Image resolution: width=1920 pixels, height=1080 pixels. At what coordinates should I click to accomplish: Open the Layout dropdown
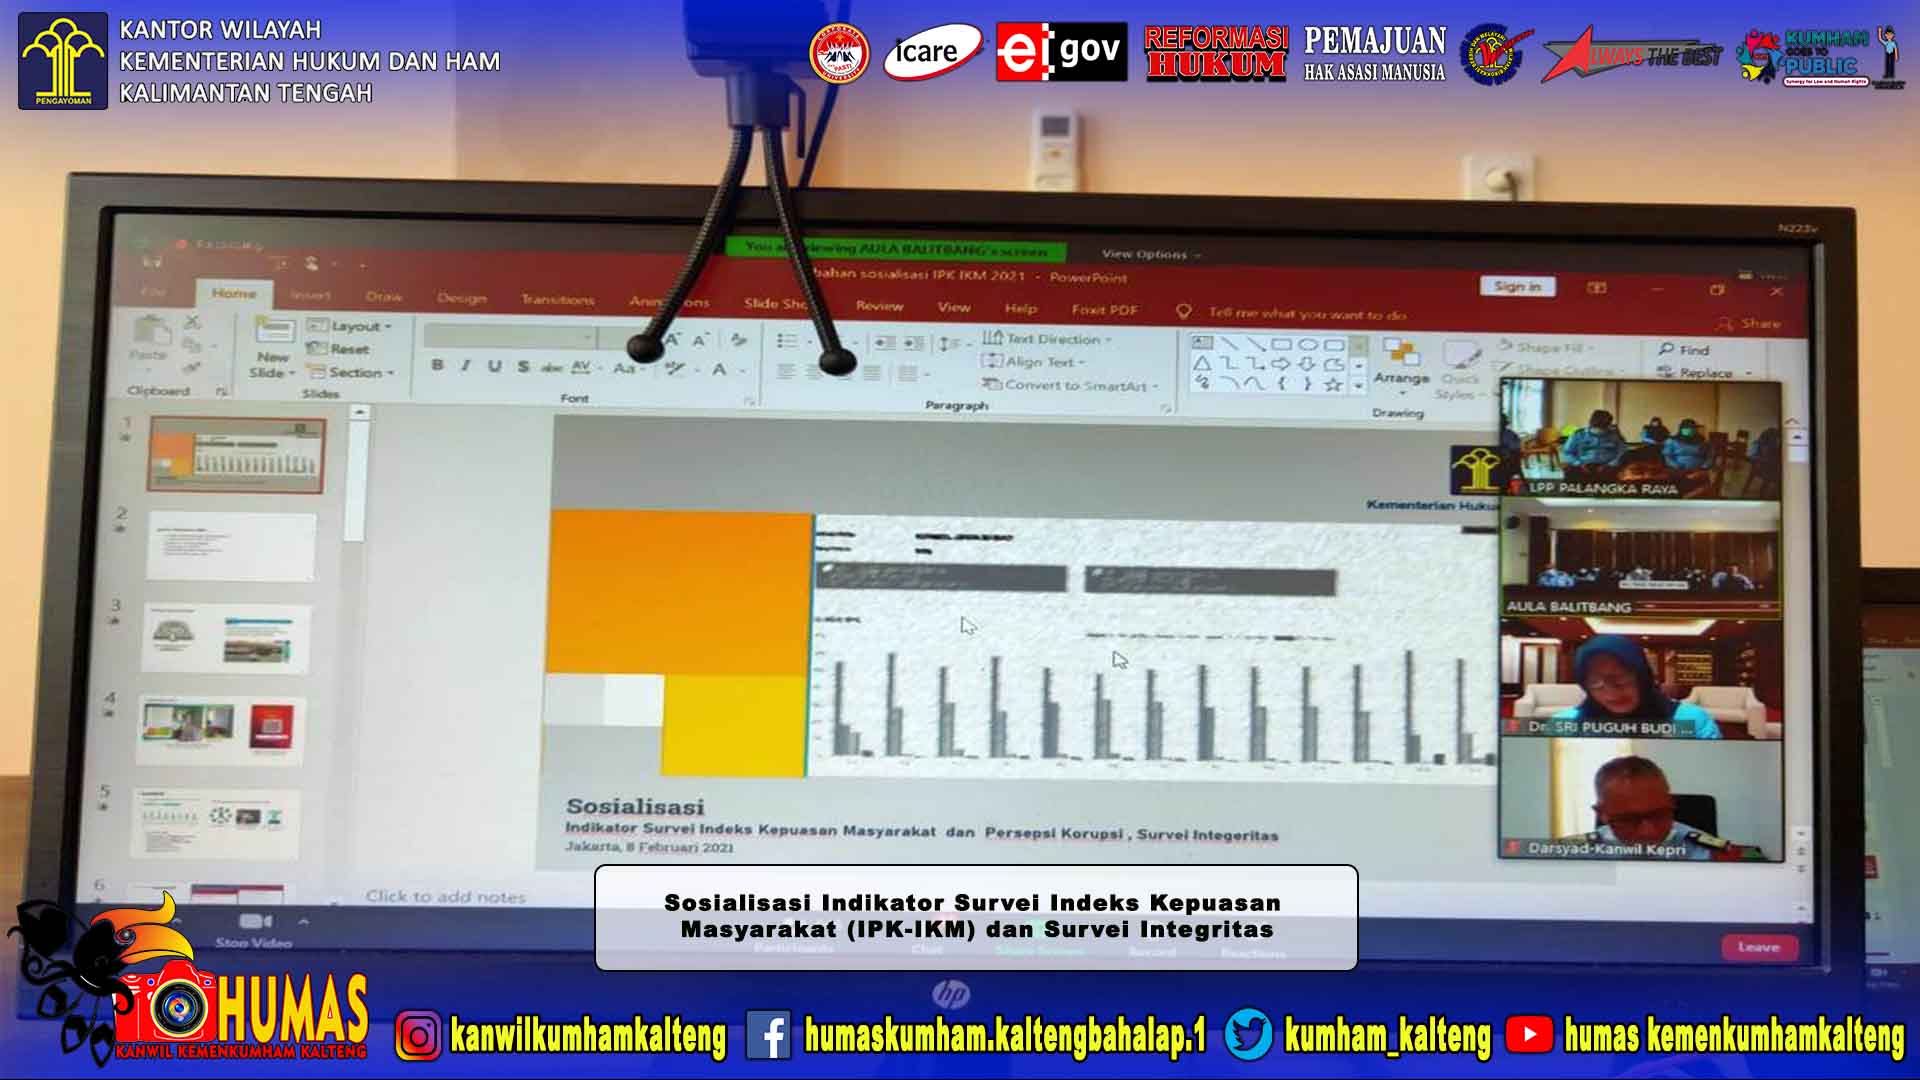click(349, 326)
